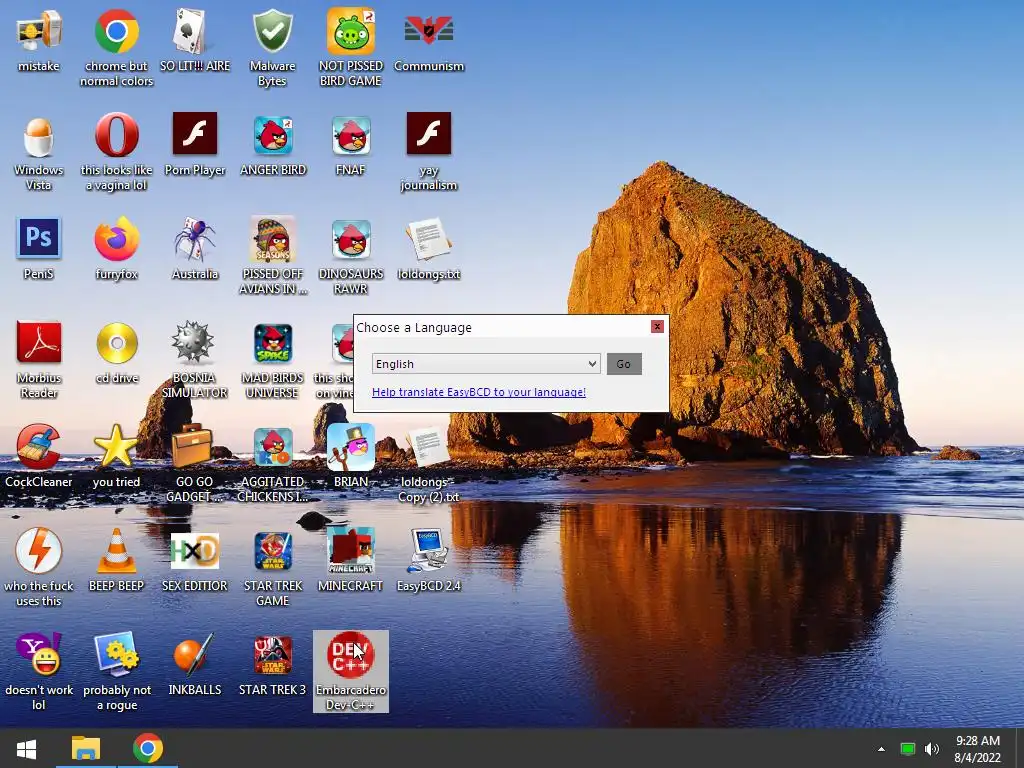The image size is (1024, 768).
Task: Click the Go button
Action: click(624, 364)
